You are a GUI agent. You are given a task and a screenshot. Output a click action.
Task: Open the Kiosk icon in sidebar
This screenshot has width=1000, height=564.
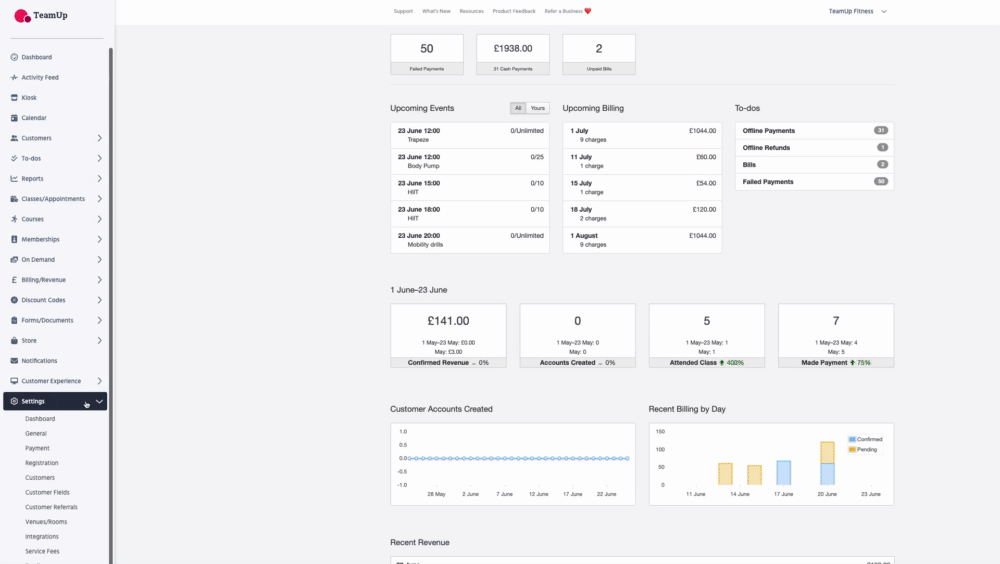tap(13, 98)
